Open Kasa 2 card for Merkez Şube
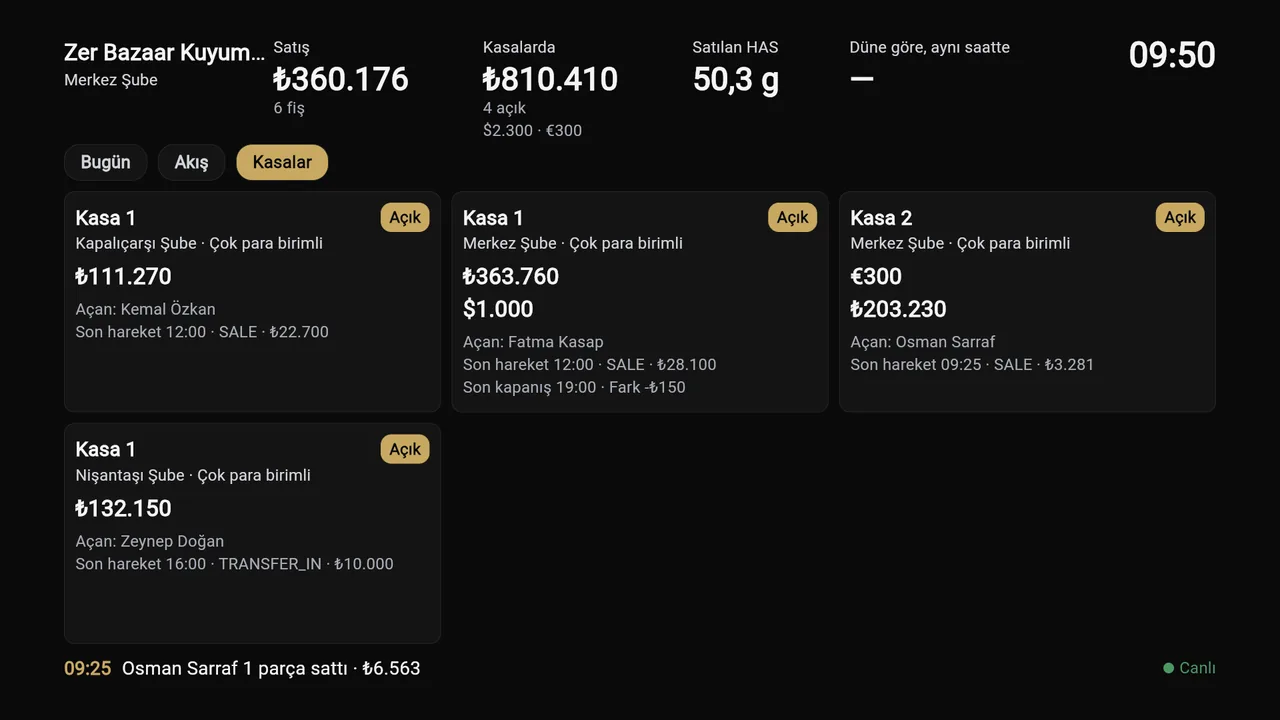Screen dimensions: 1280x720 (x=1027, y=302)
